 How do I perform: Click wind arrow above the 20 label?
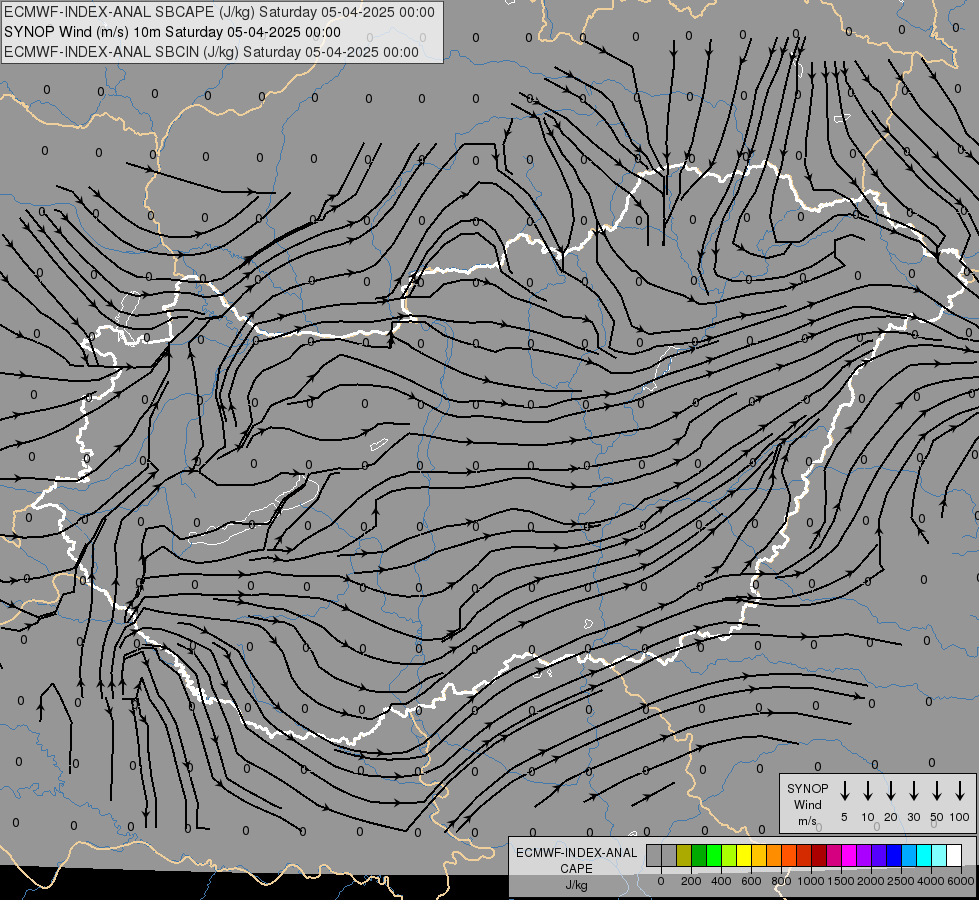point(891,790)
